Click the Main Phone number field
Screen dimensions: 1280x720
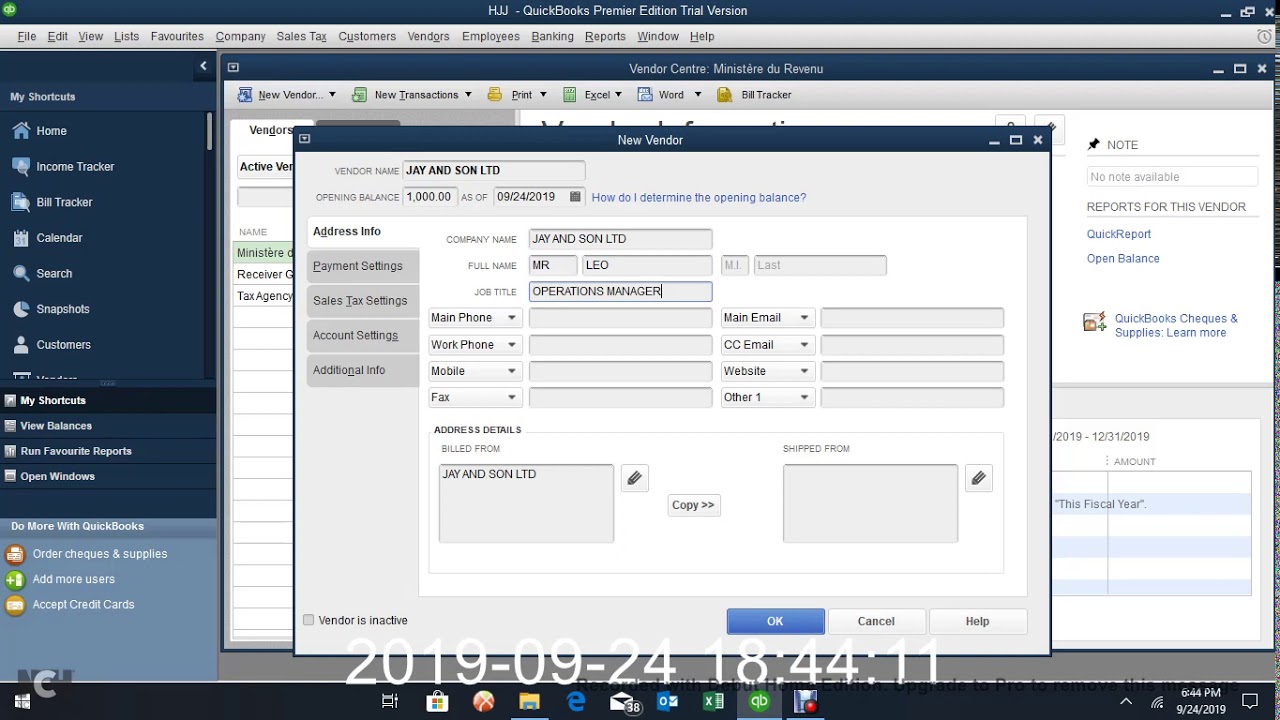coord(620,318)
